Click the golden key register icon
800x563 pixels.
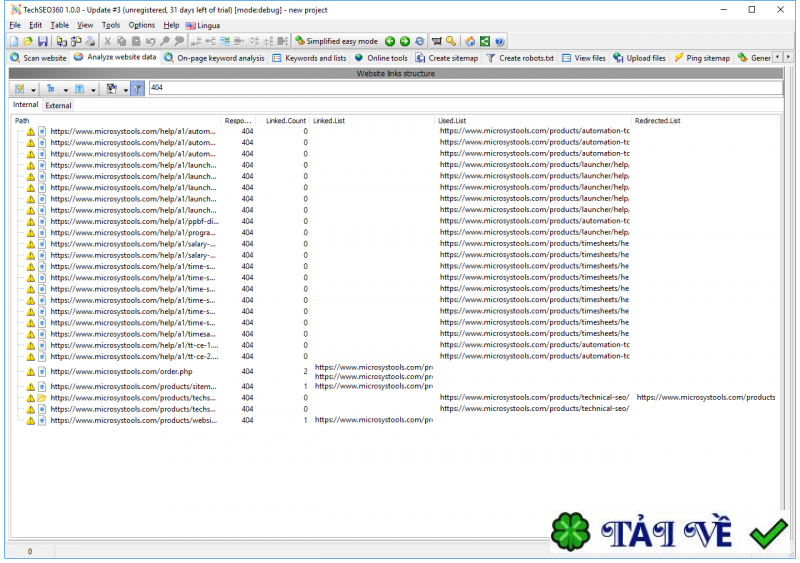[x=451, y=41]
